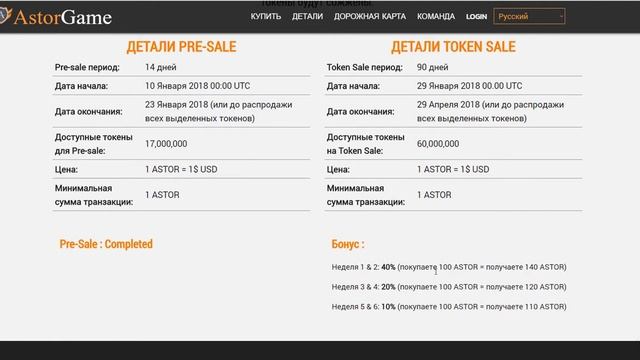Click the 'Pre-sale период:' label

[x=87, y=67]
